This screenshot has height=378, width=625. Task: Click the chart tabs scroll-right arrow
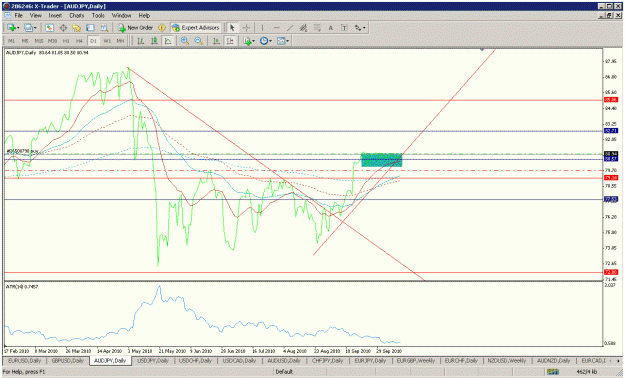pos(619,361)
